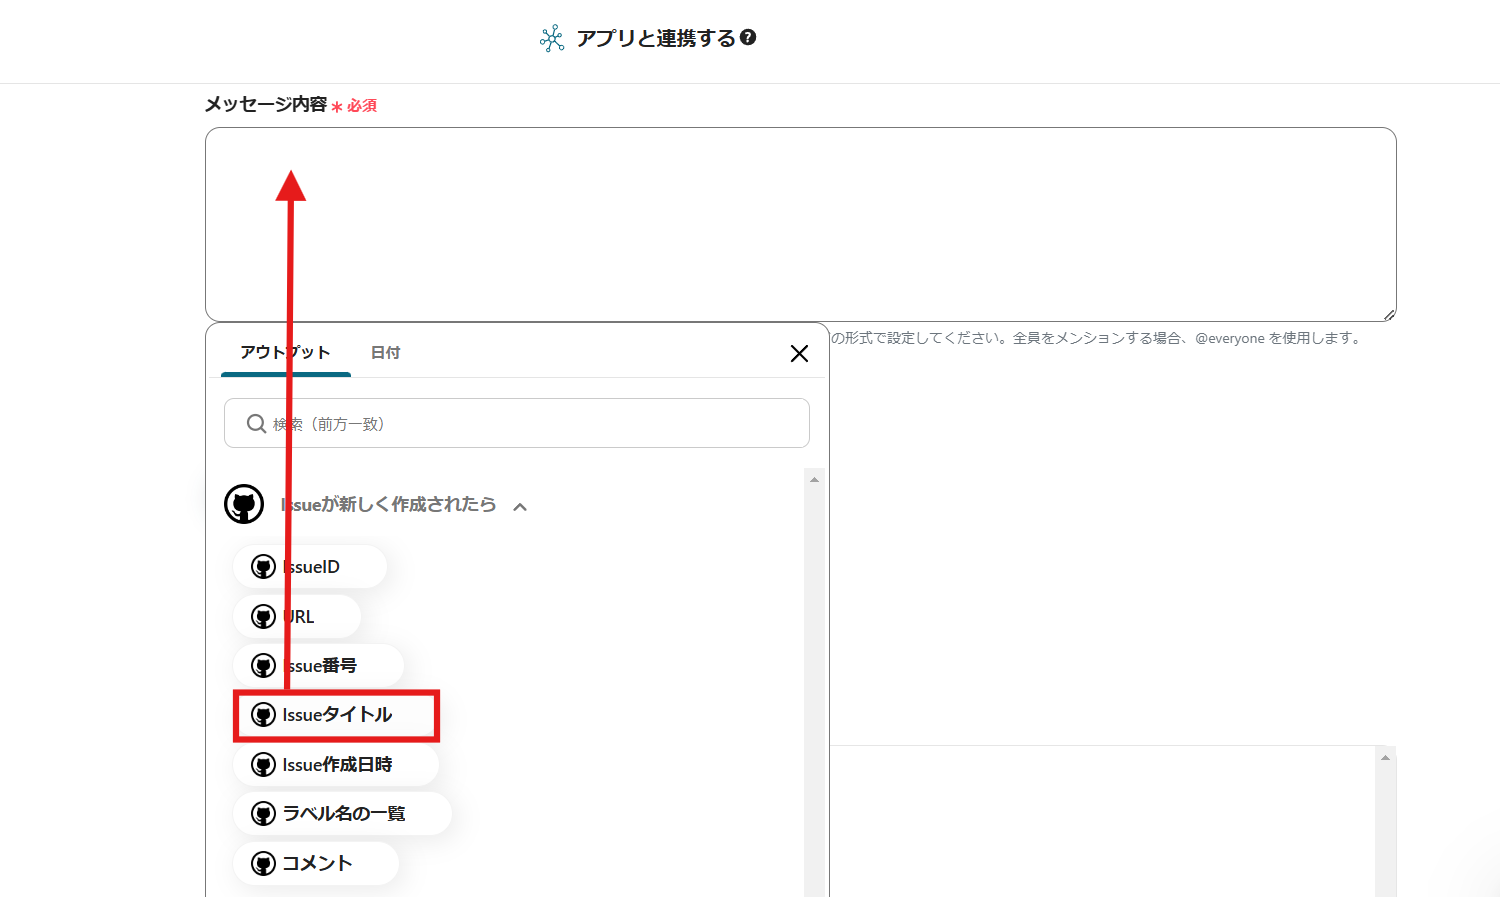
Task: Click the Issueが新しく作成されたら heading text
Action: (388, 504)
